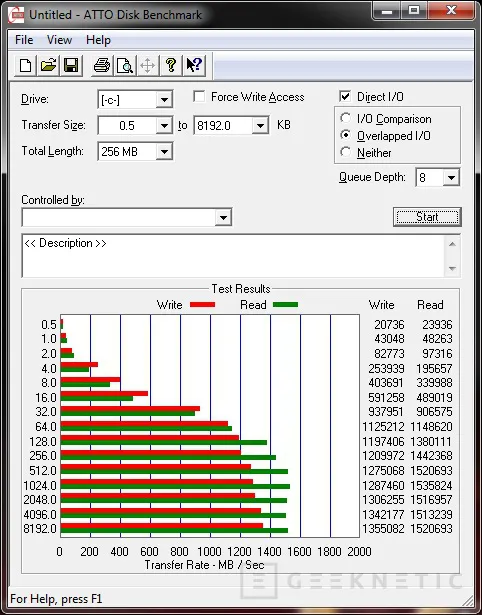Click the 512.0 transfer size row label
Image resolution: width=482 pixels, height=615 pixels.
[x=43, y=470]
